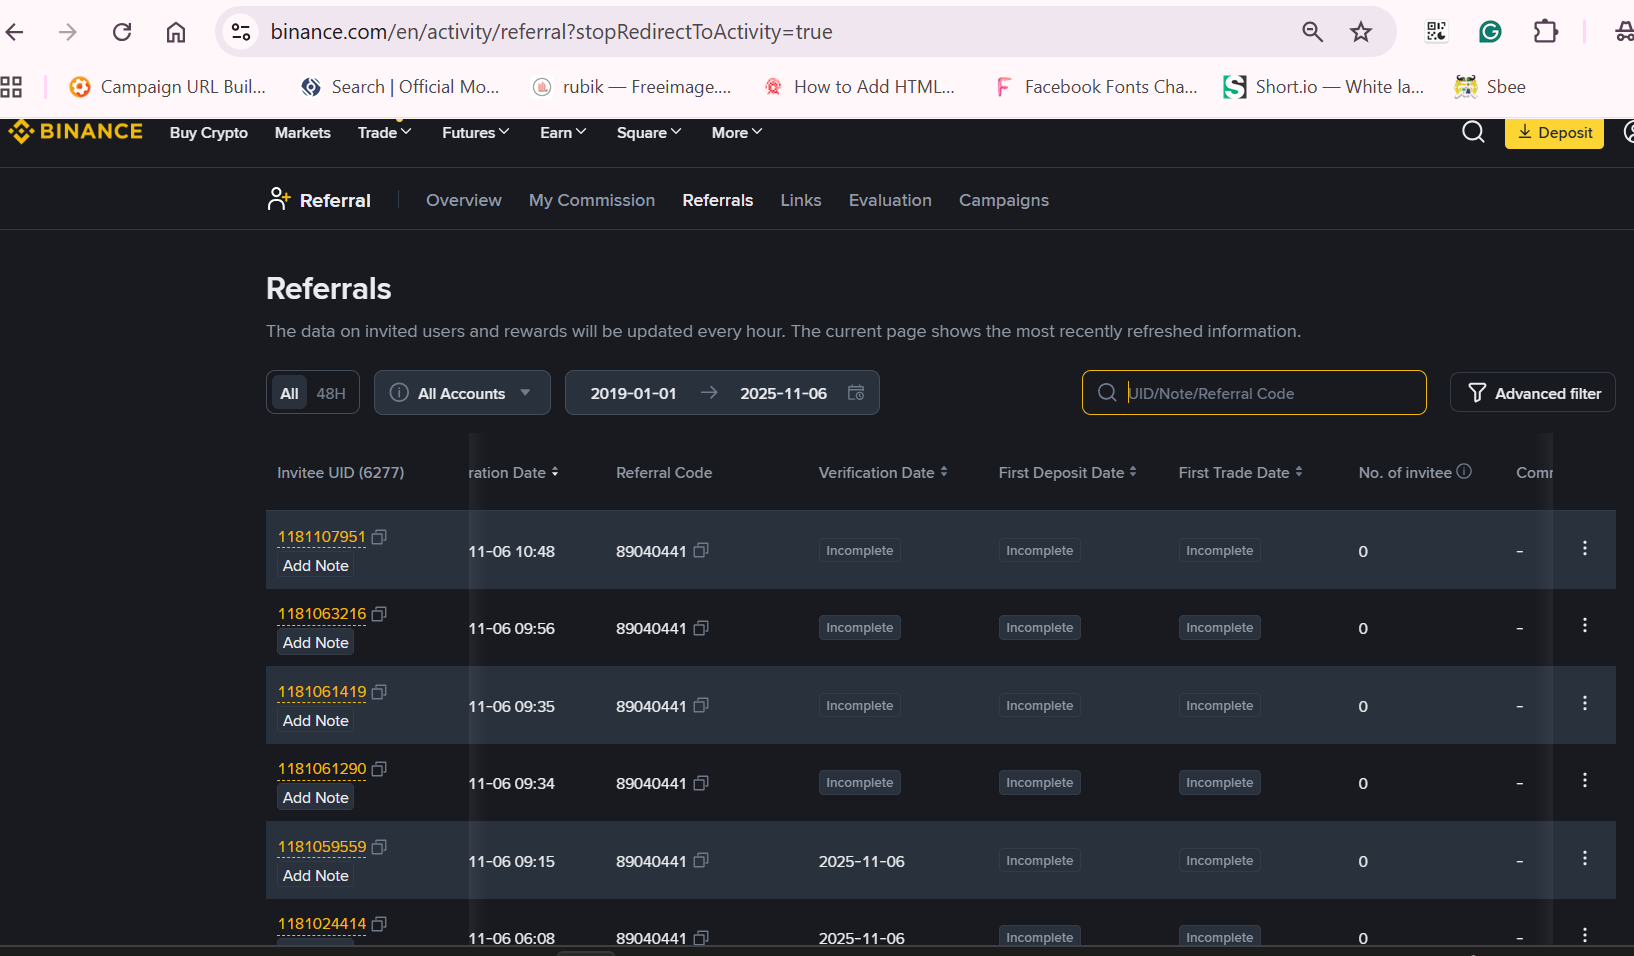Copy invitee UID 1181061290
The height and width of the screenshot is (956, 1634).
point(379,769)
